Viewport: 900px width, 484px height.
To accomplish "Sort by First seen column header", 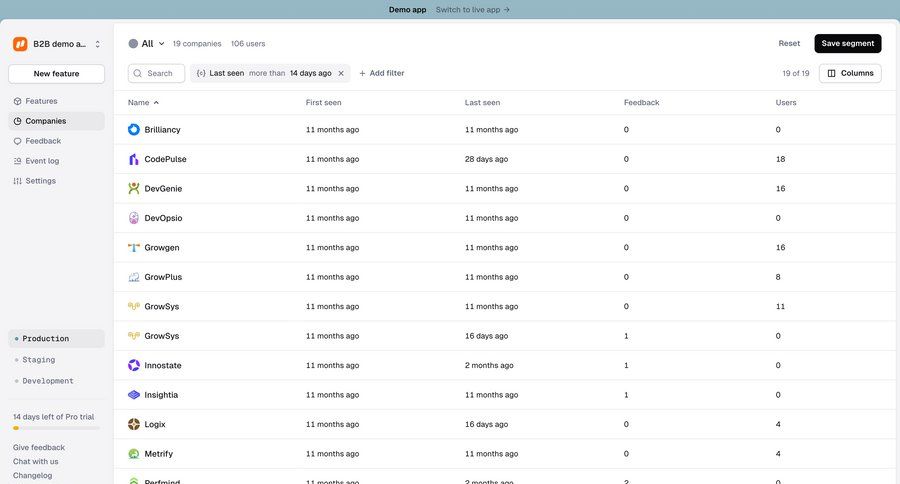I will coord(324,103).
